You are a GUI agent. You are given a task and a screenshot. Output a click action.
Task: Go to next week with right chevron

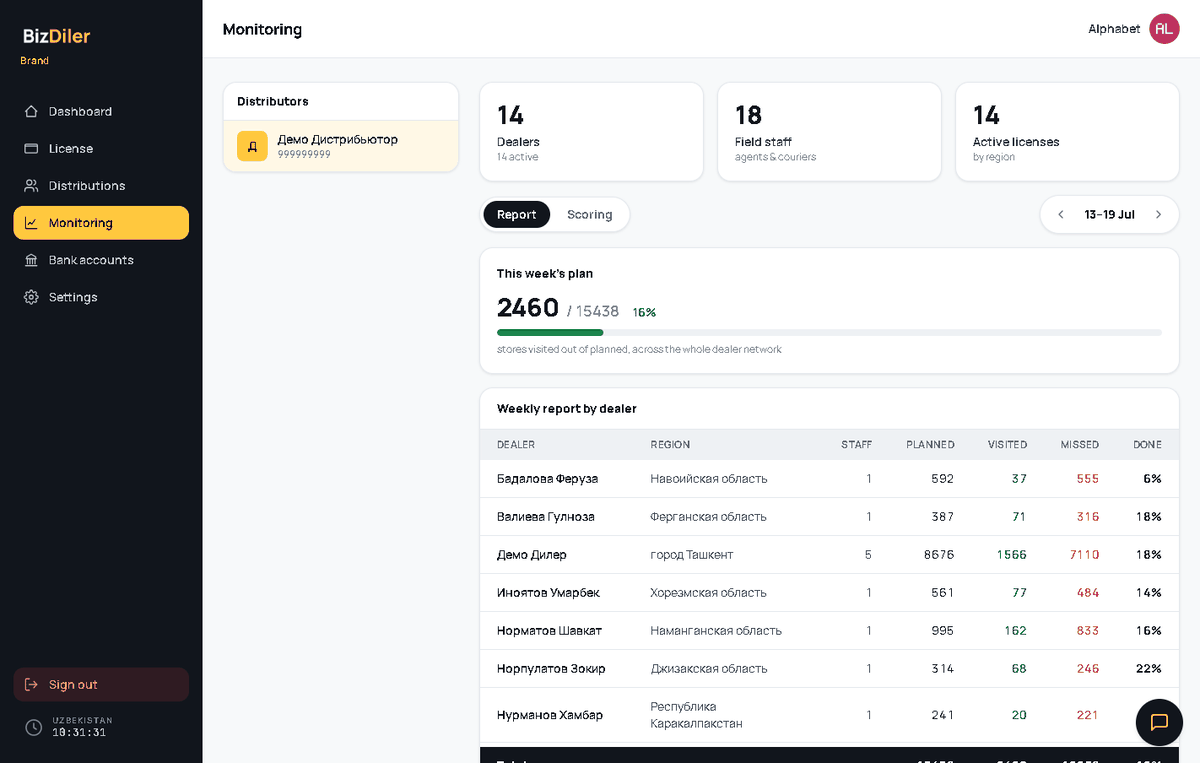(1158, 214)
